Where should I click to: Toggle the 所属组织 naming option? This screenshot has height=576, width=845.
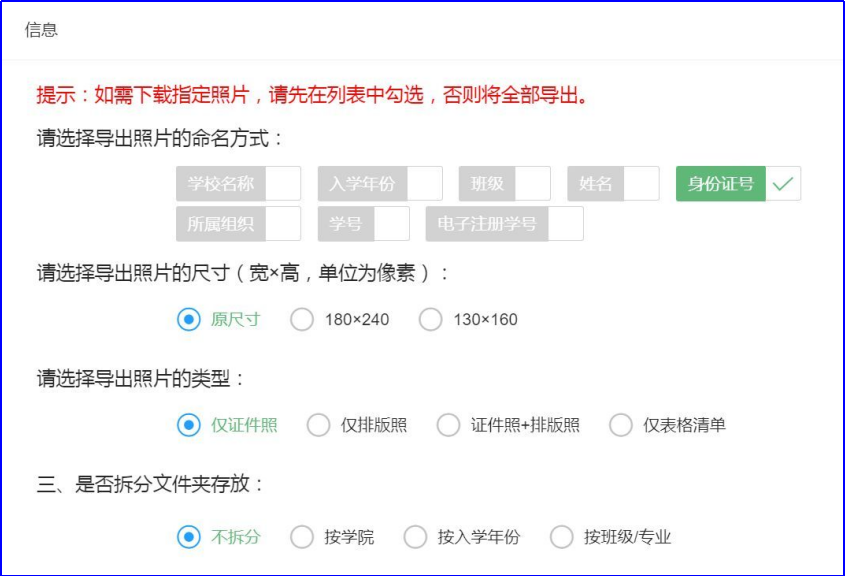[x=238, y=224]
